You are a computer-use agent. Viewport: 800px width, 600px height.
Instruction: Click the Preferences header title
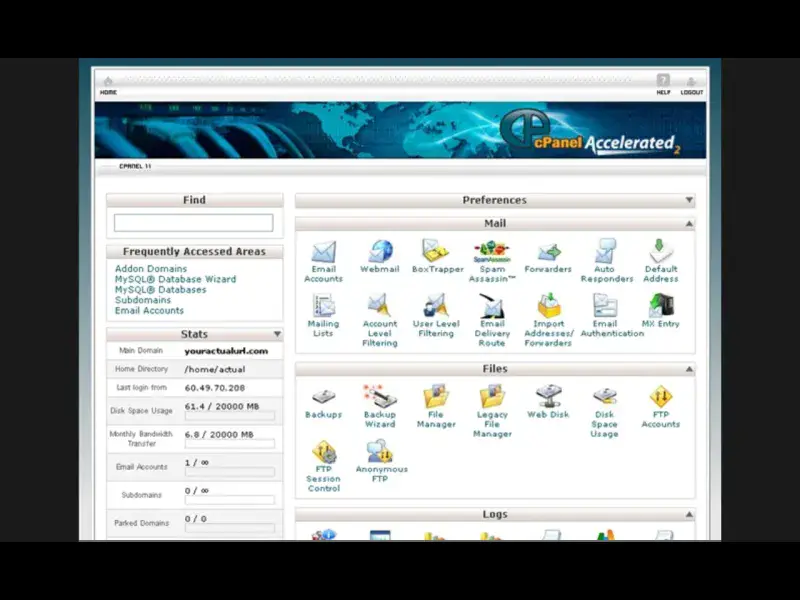pos(494,200)
